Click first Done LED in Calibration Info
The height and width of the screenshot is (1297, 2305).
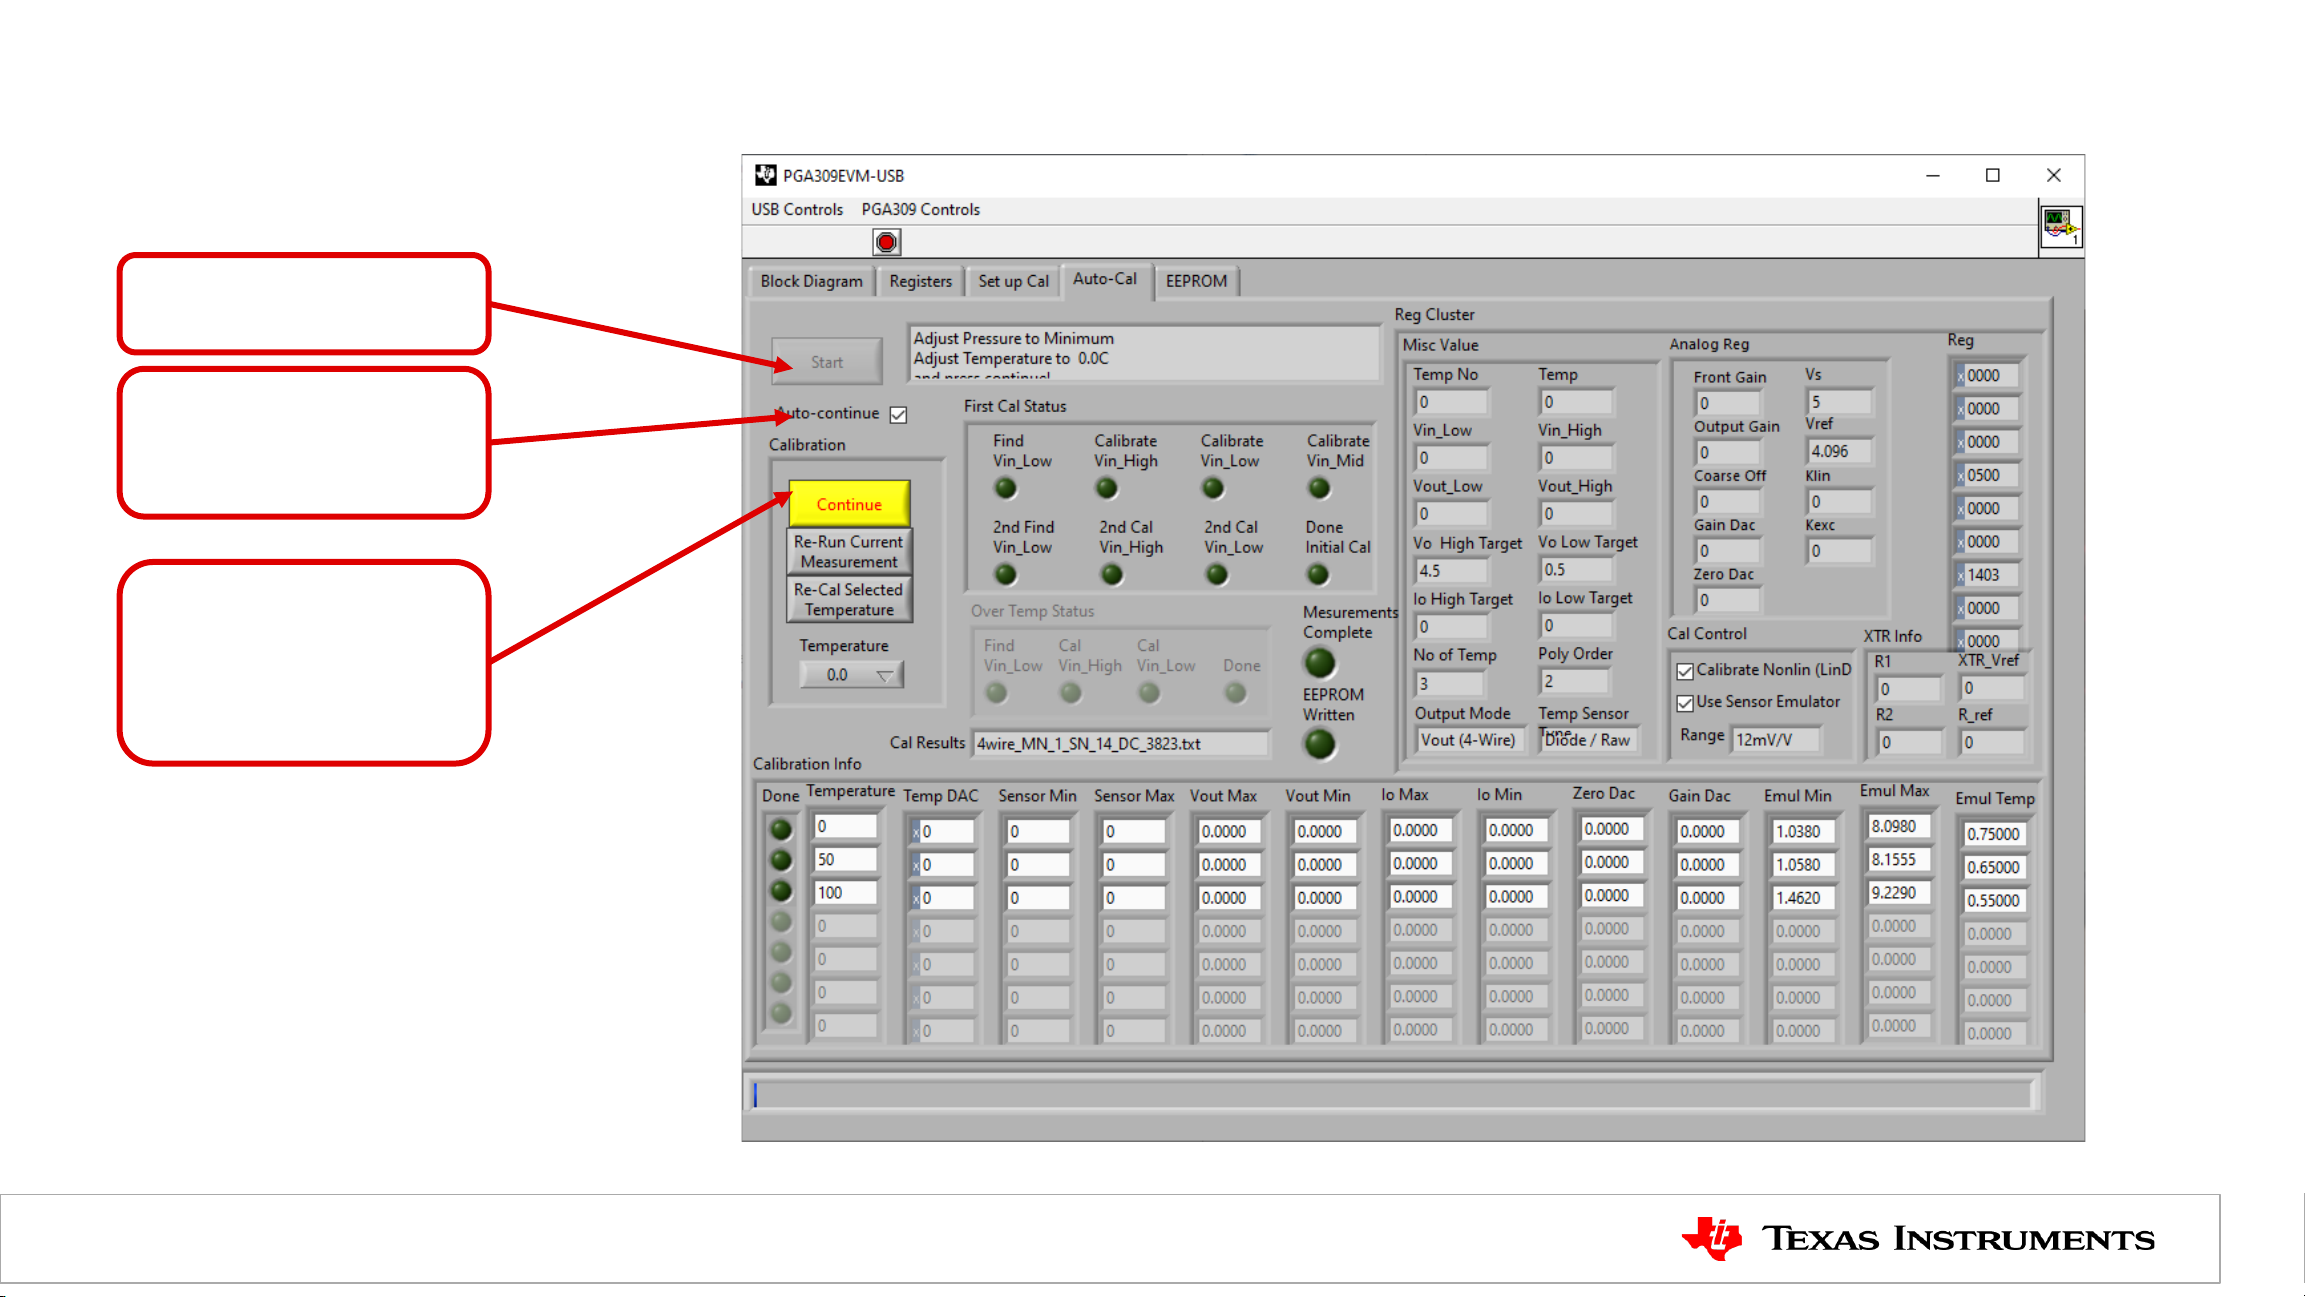(781, 829)
